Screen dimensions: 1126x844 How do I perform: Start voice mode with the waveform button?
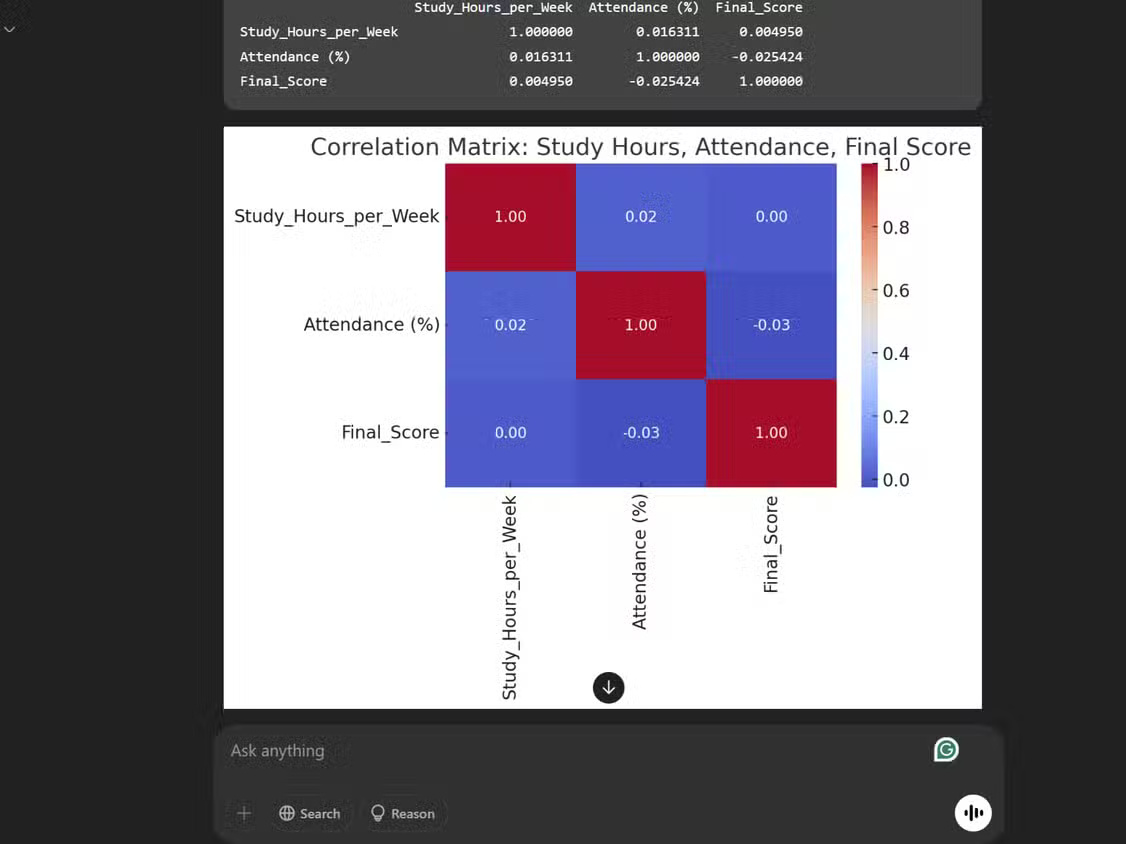(x=973, y=812)
